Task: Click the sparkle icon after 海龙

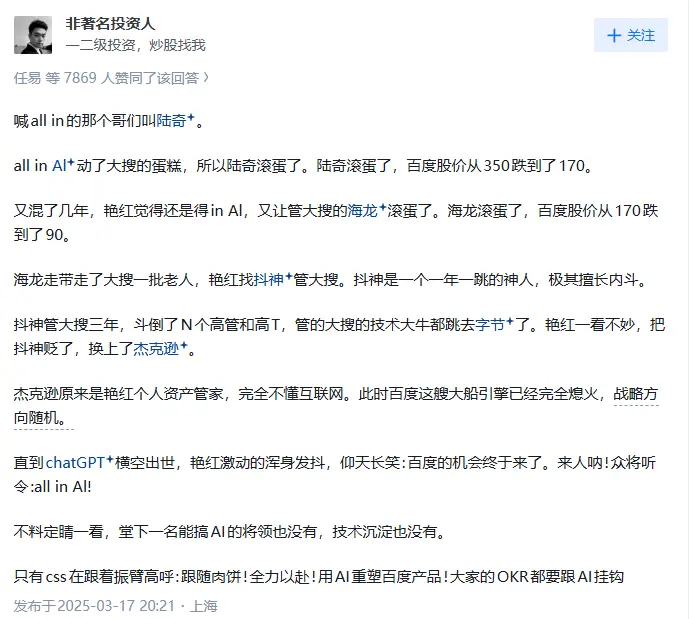Action: click(382, 207)
